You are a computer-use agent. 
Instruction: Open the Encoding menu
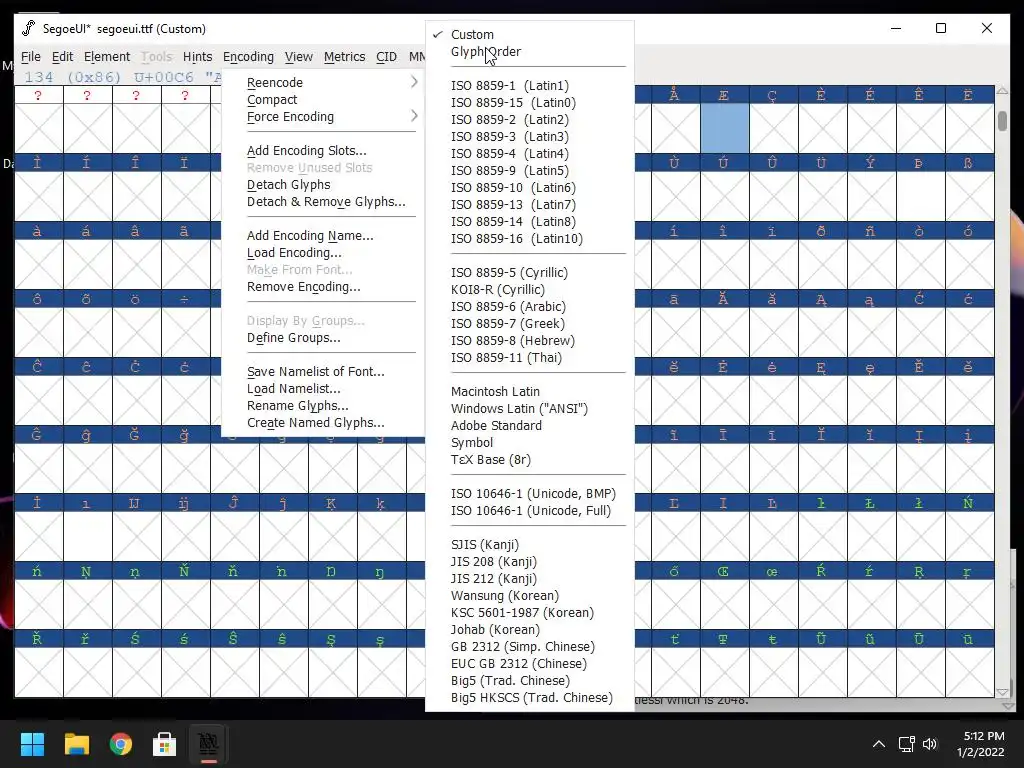click(248, 57)
